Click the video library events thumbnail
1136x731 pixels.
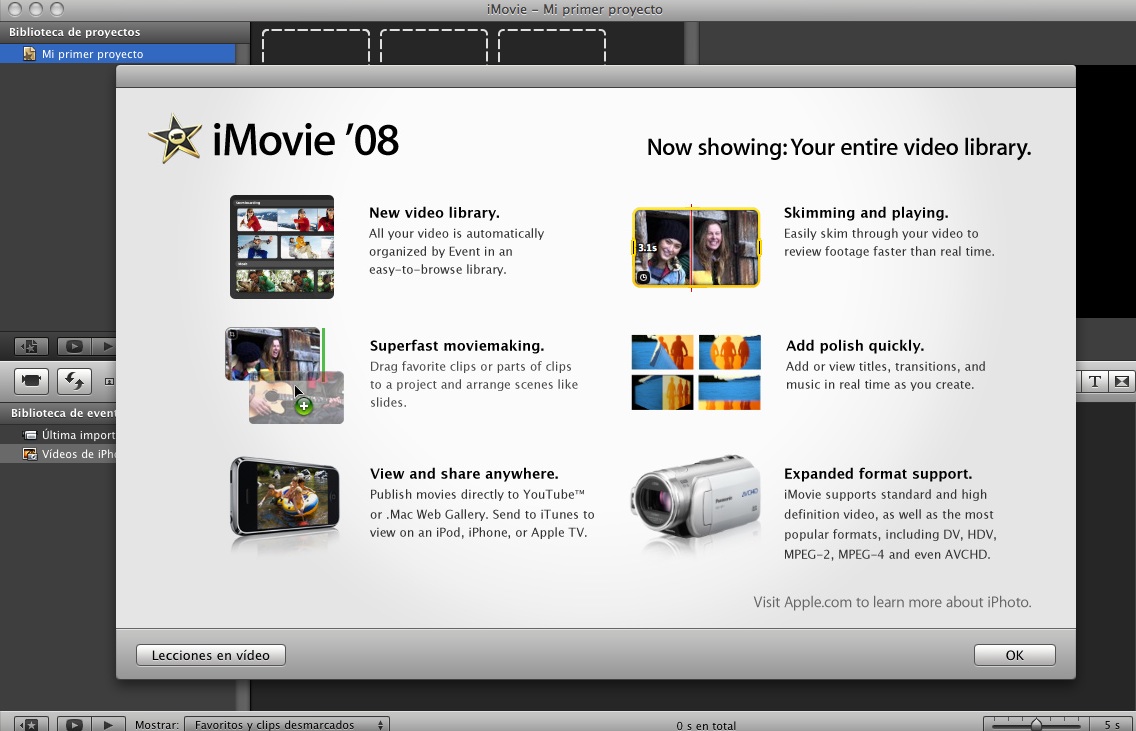[282, 246]
